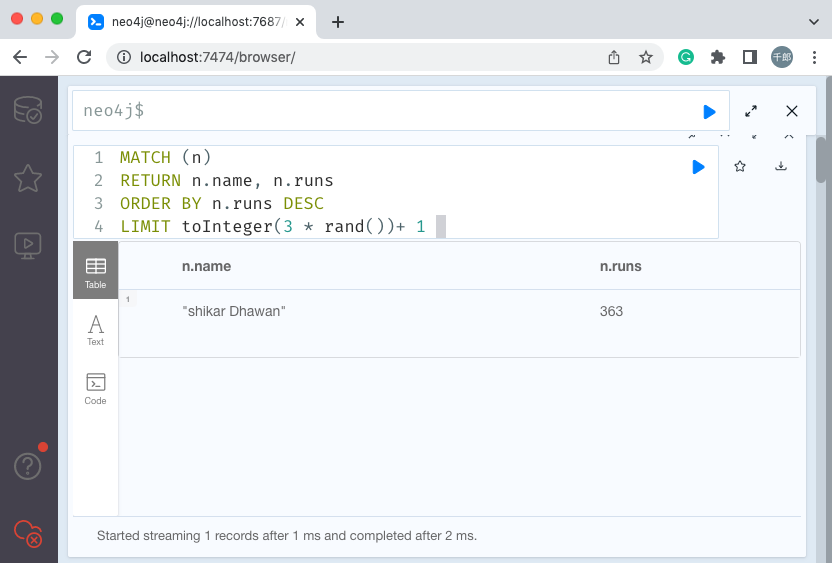Image resolution: width=832 pixels, height=563 pixels.
Task: Click the address bar localhost URL
Action: (x=218, y=57)
